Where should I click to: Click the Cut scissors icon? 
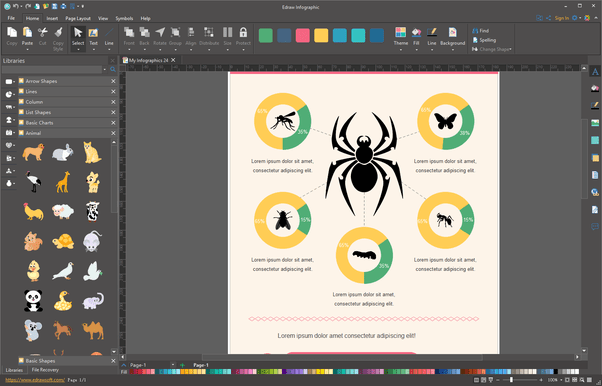(43, 33)
